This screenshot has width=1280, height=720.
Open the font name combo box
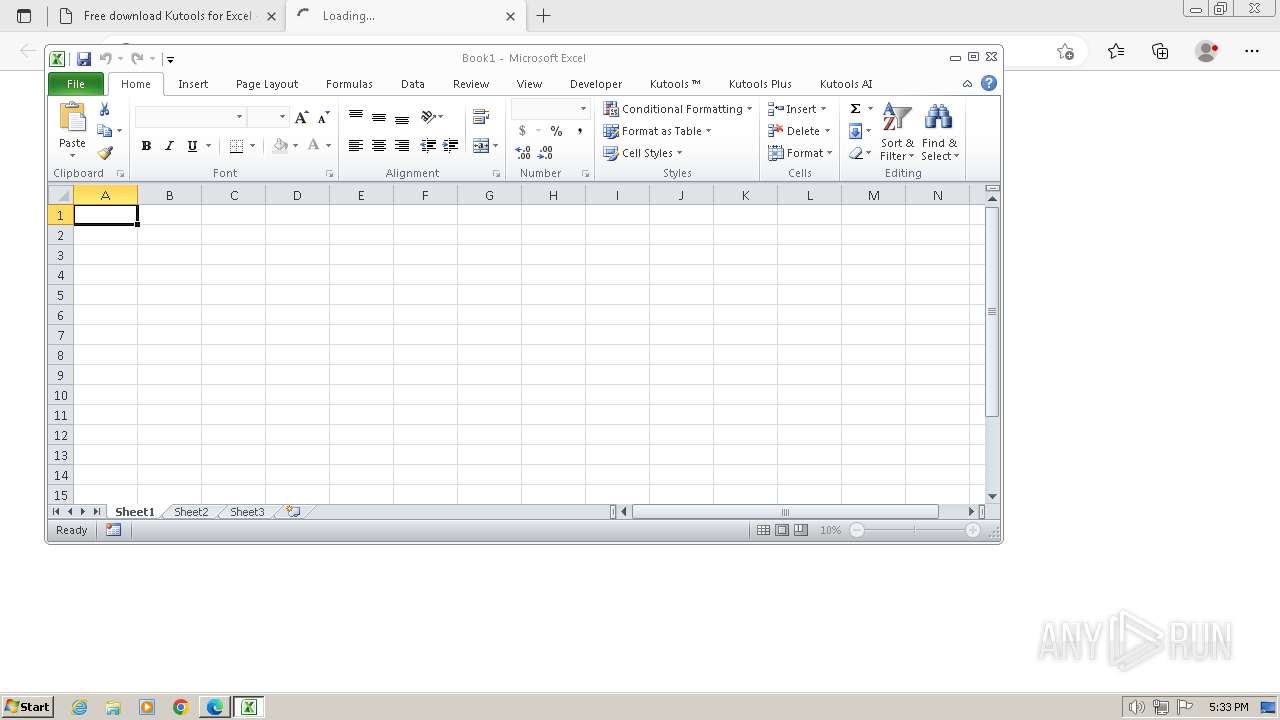coord(190,117)
